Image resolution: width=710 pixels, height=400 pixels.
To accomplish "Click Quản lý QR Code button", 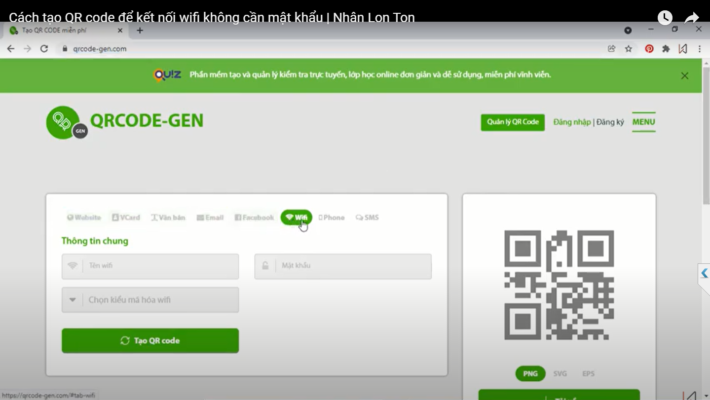I will click(513, 122).
